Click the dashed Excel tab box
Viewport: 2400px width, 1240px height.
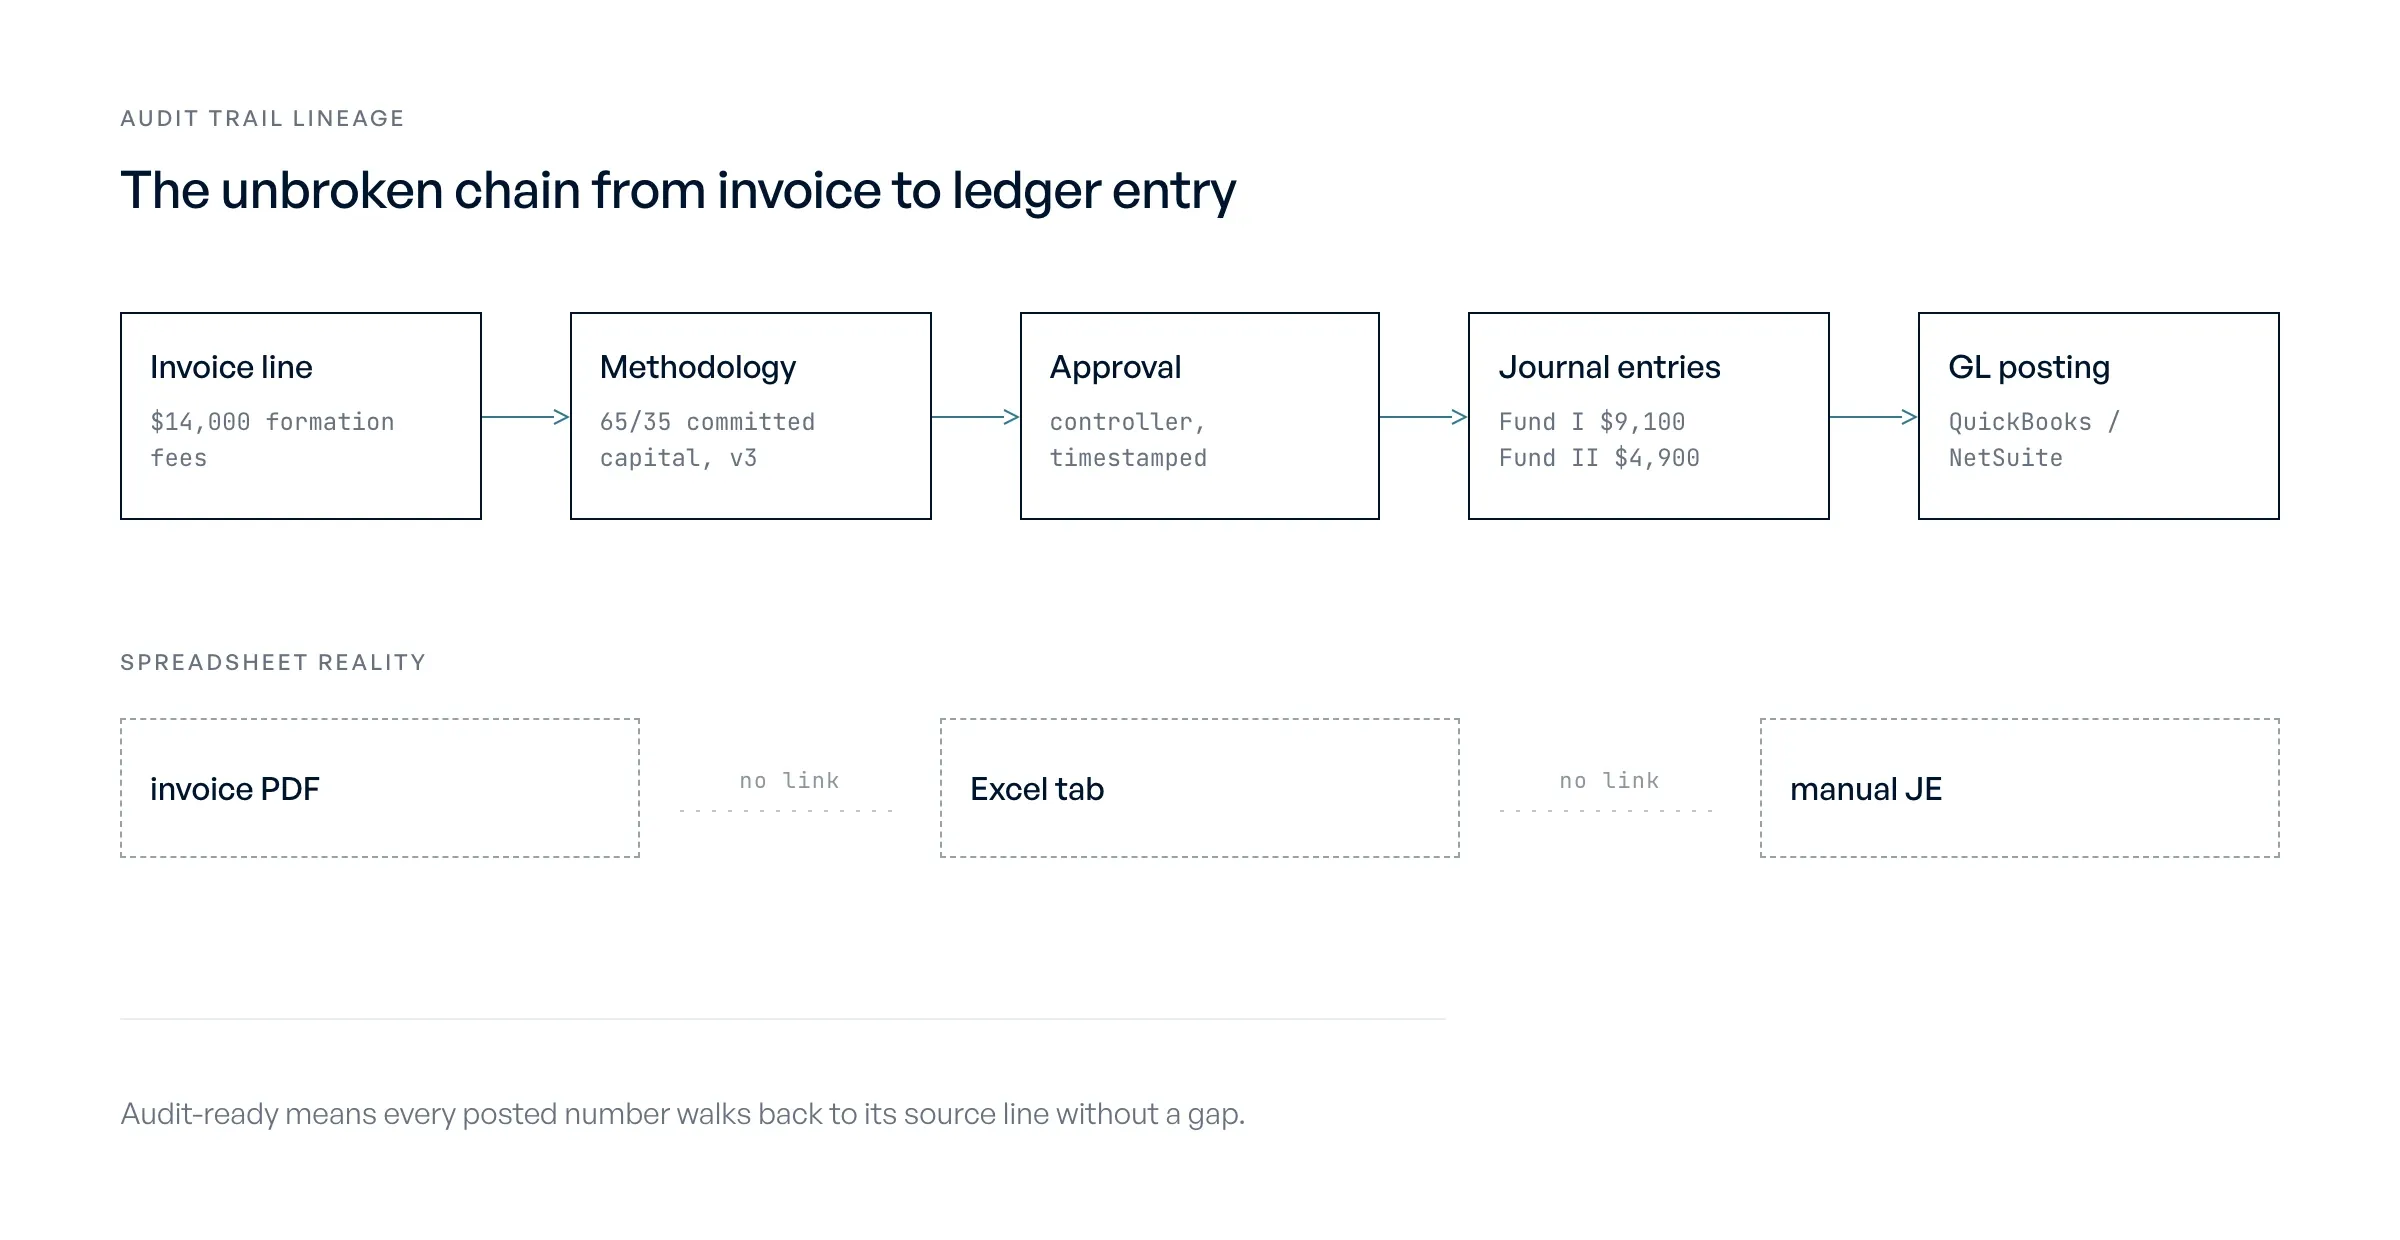[x=1200, y=788]
